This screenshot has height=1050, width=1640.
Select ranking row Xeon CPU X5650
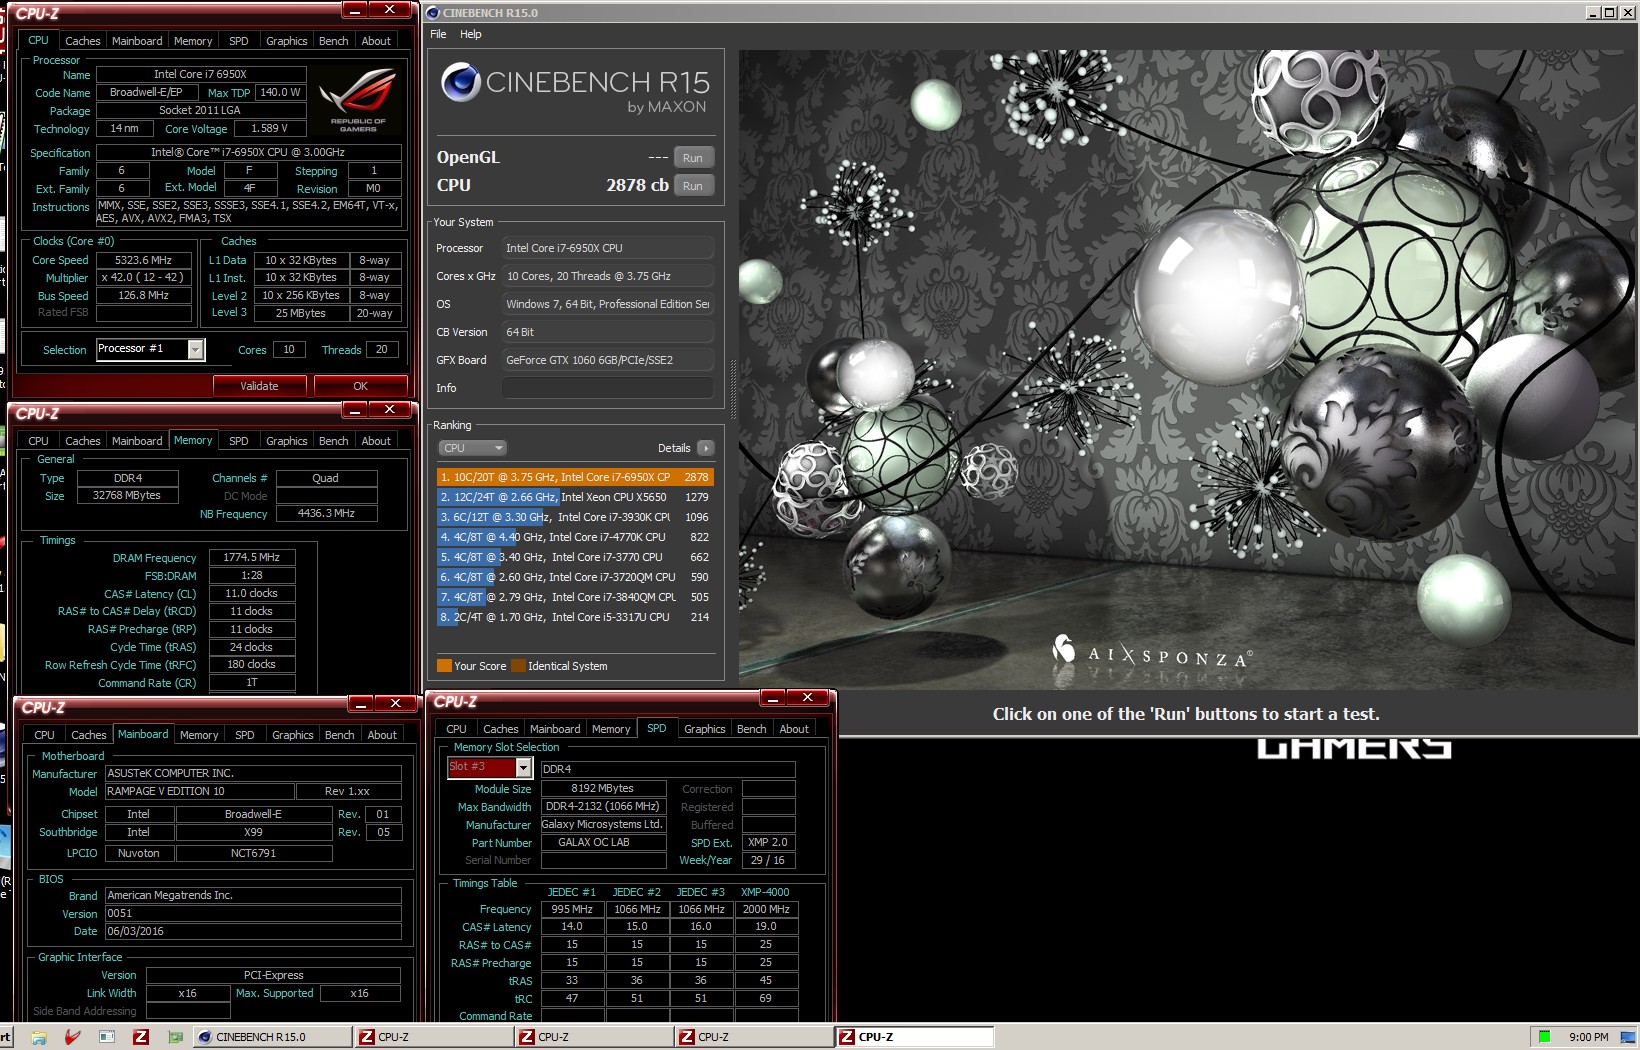[x=575, y=497]
